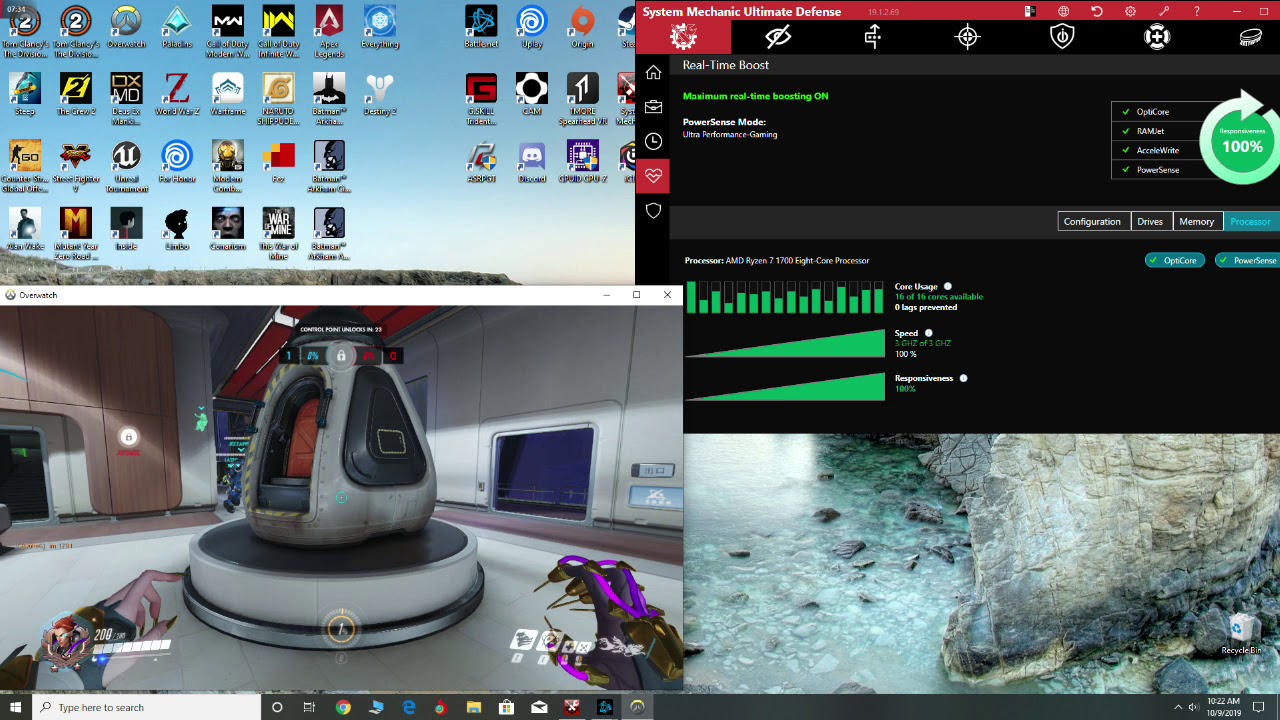
Task: Click the Speed info dot
Action: pyautogui.click(x=928, y=333)
